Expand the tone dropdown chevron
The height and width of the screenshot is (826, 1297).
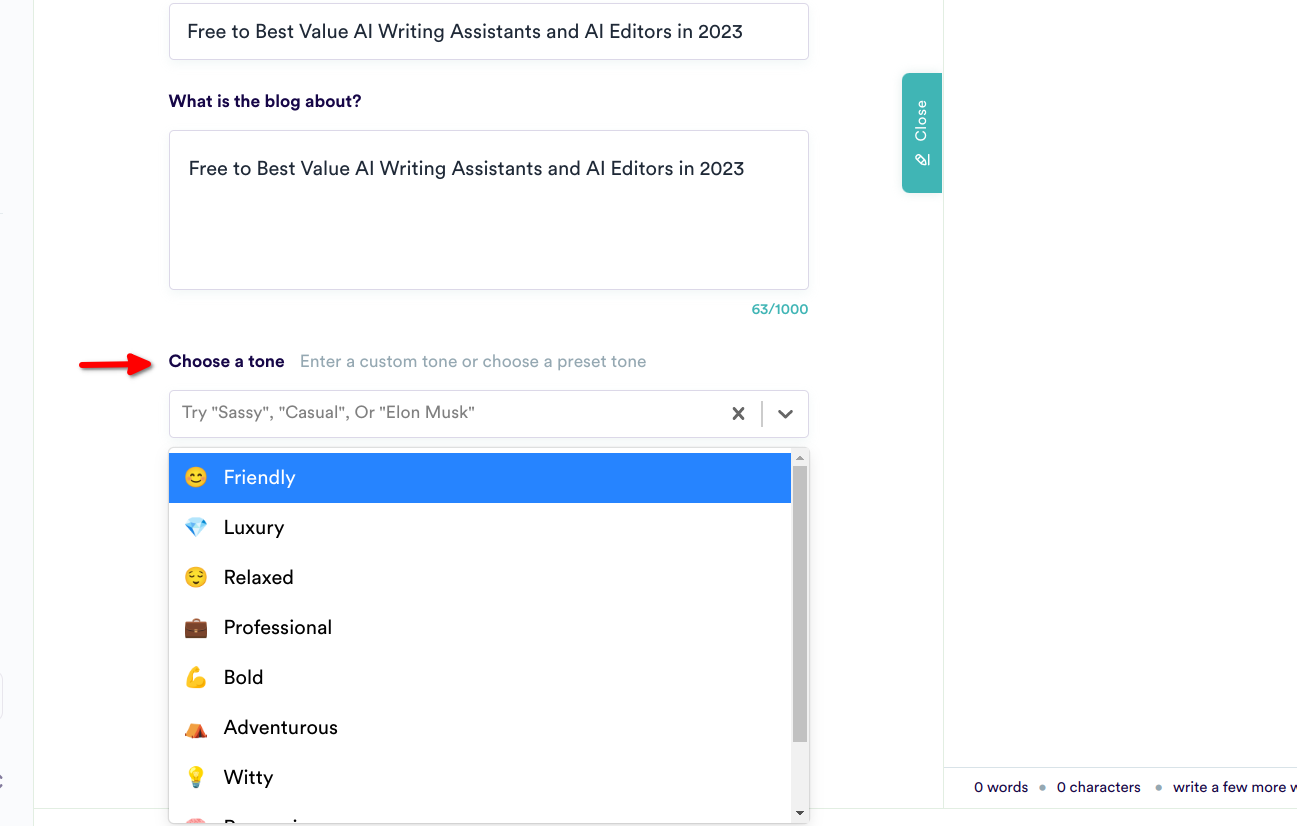(x=785, y=413)
